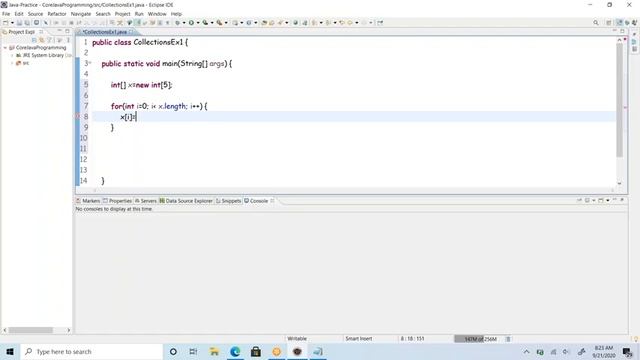
Task: Click the green Run toolbar icon
Action: click(191, 22)
